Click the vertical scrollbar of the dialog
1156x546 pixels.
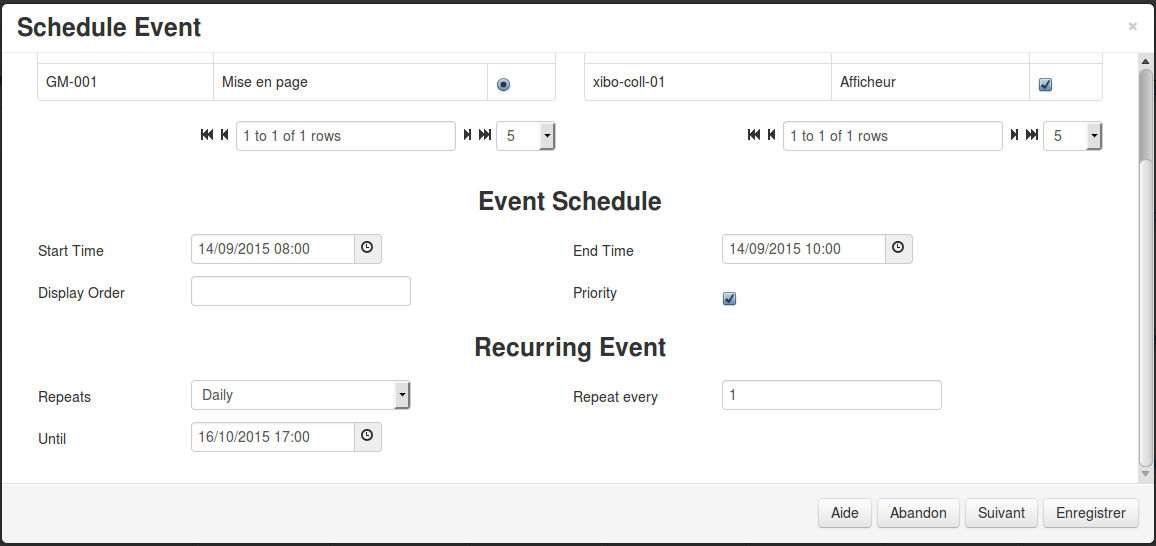[x=1145, y=300]
